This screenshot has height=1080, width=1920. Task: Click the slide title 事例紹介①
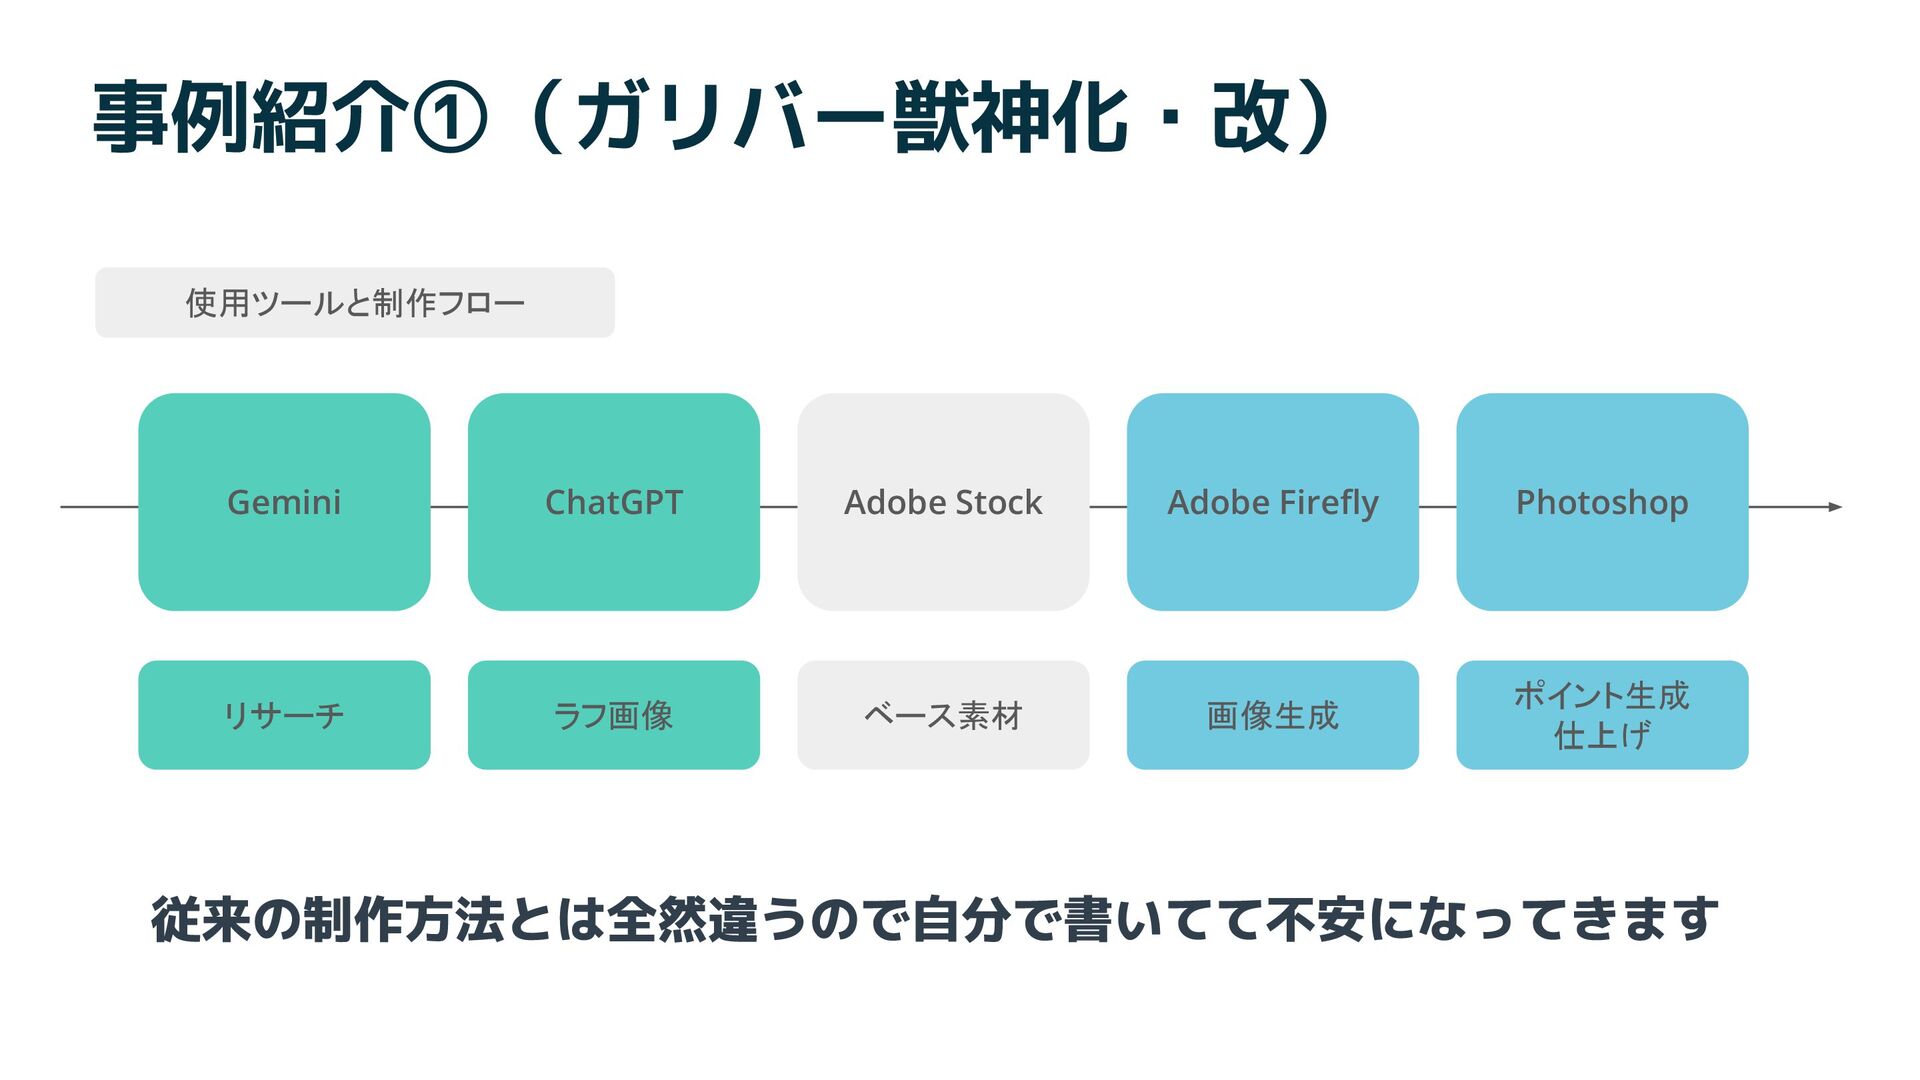point(290,118)
